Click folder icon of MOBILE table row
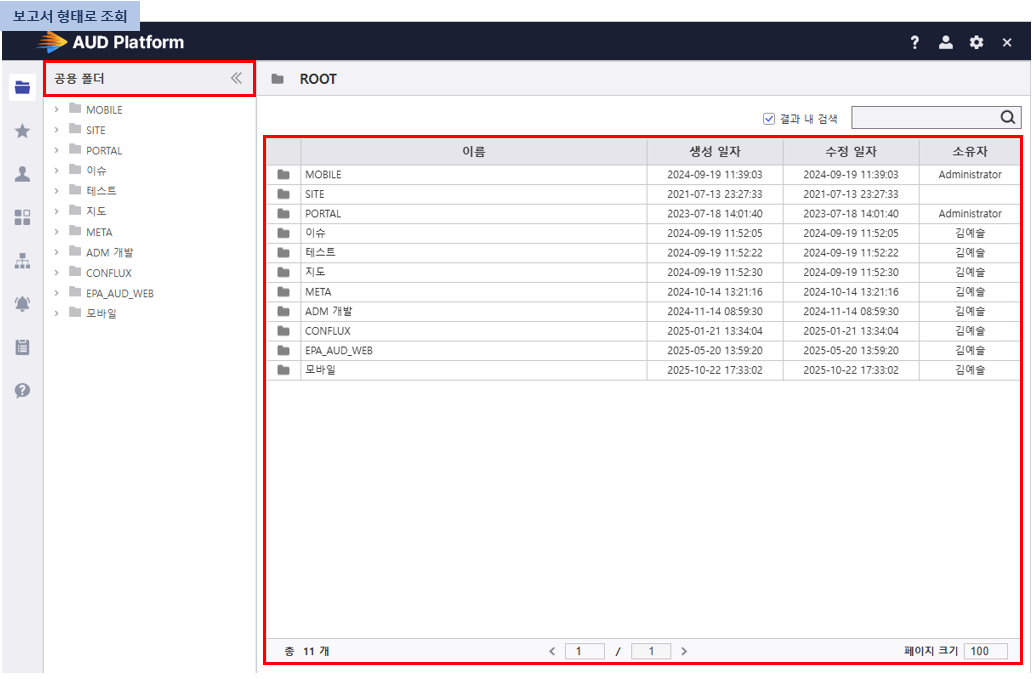The width and height of the screenshot is (1034, 679). point(284,175)
